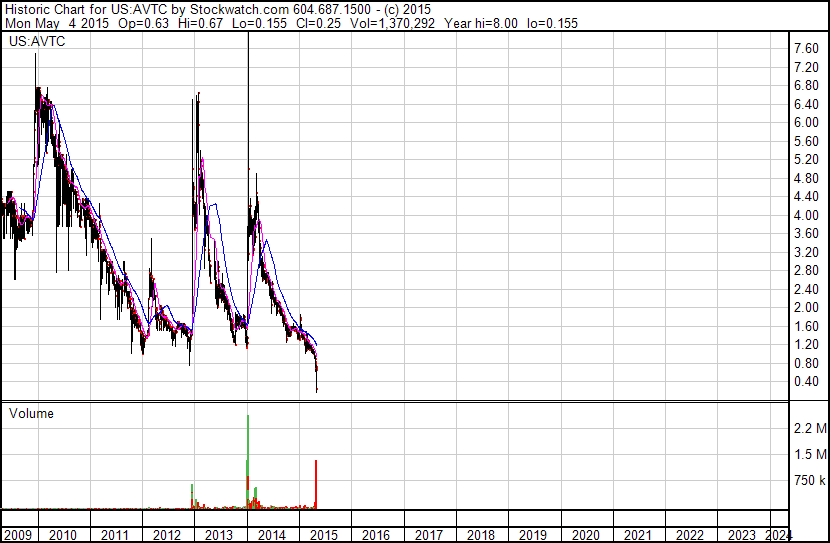Click the 2.2 M volume axis label
The width and height of the screenshot is (830, 543).
point(808,429)
